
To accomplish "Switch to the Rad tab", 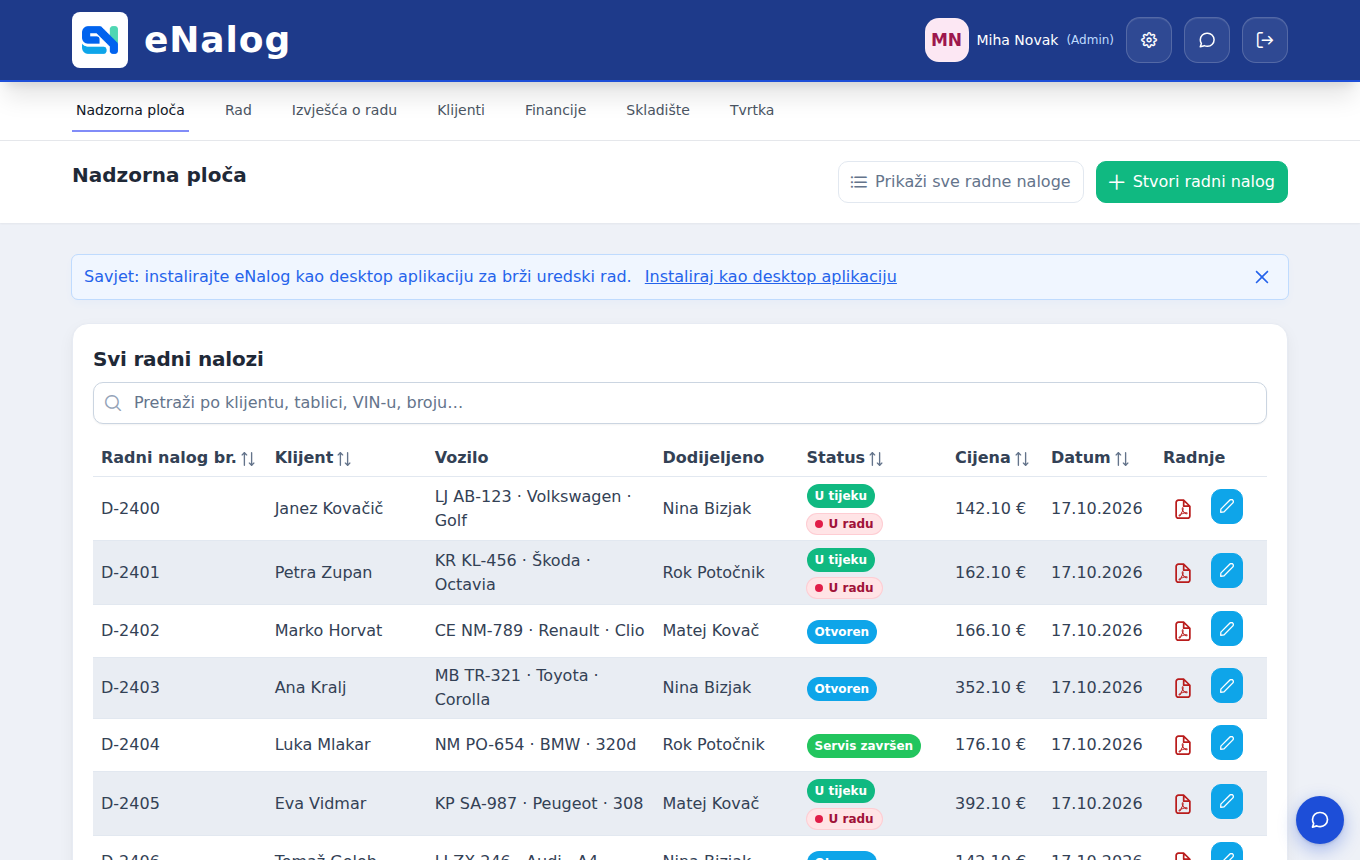I will pyautogui.click(x=238, y=110).
